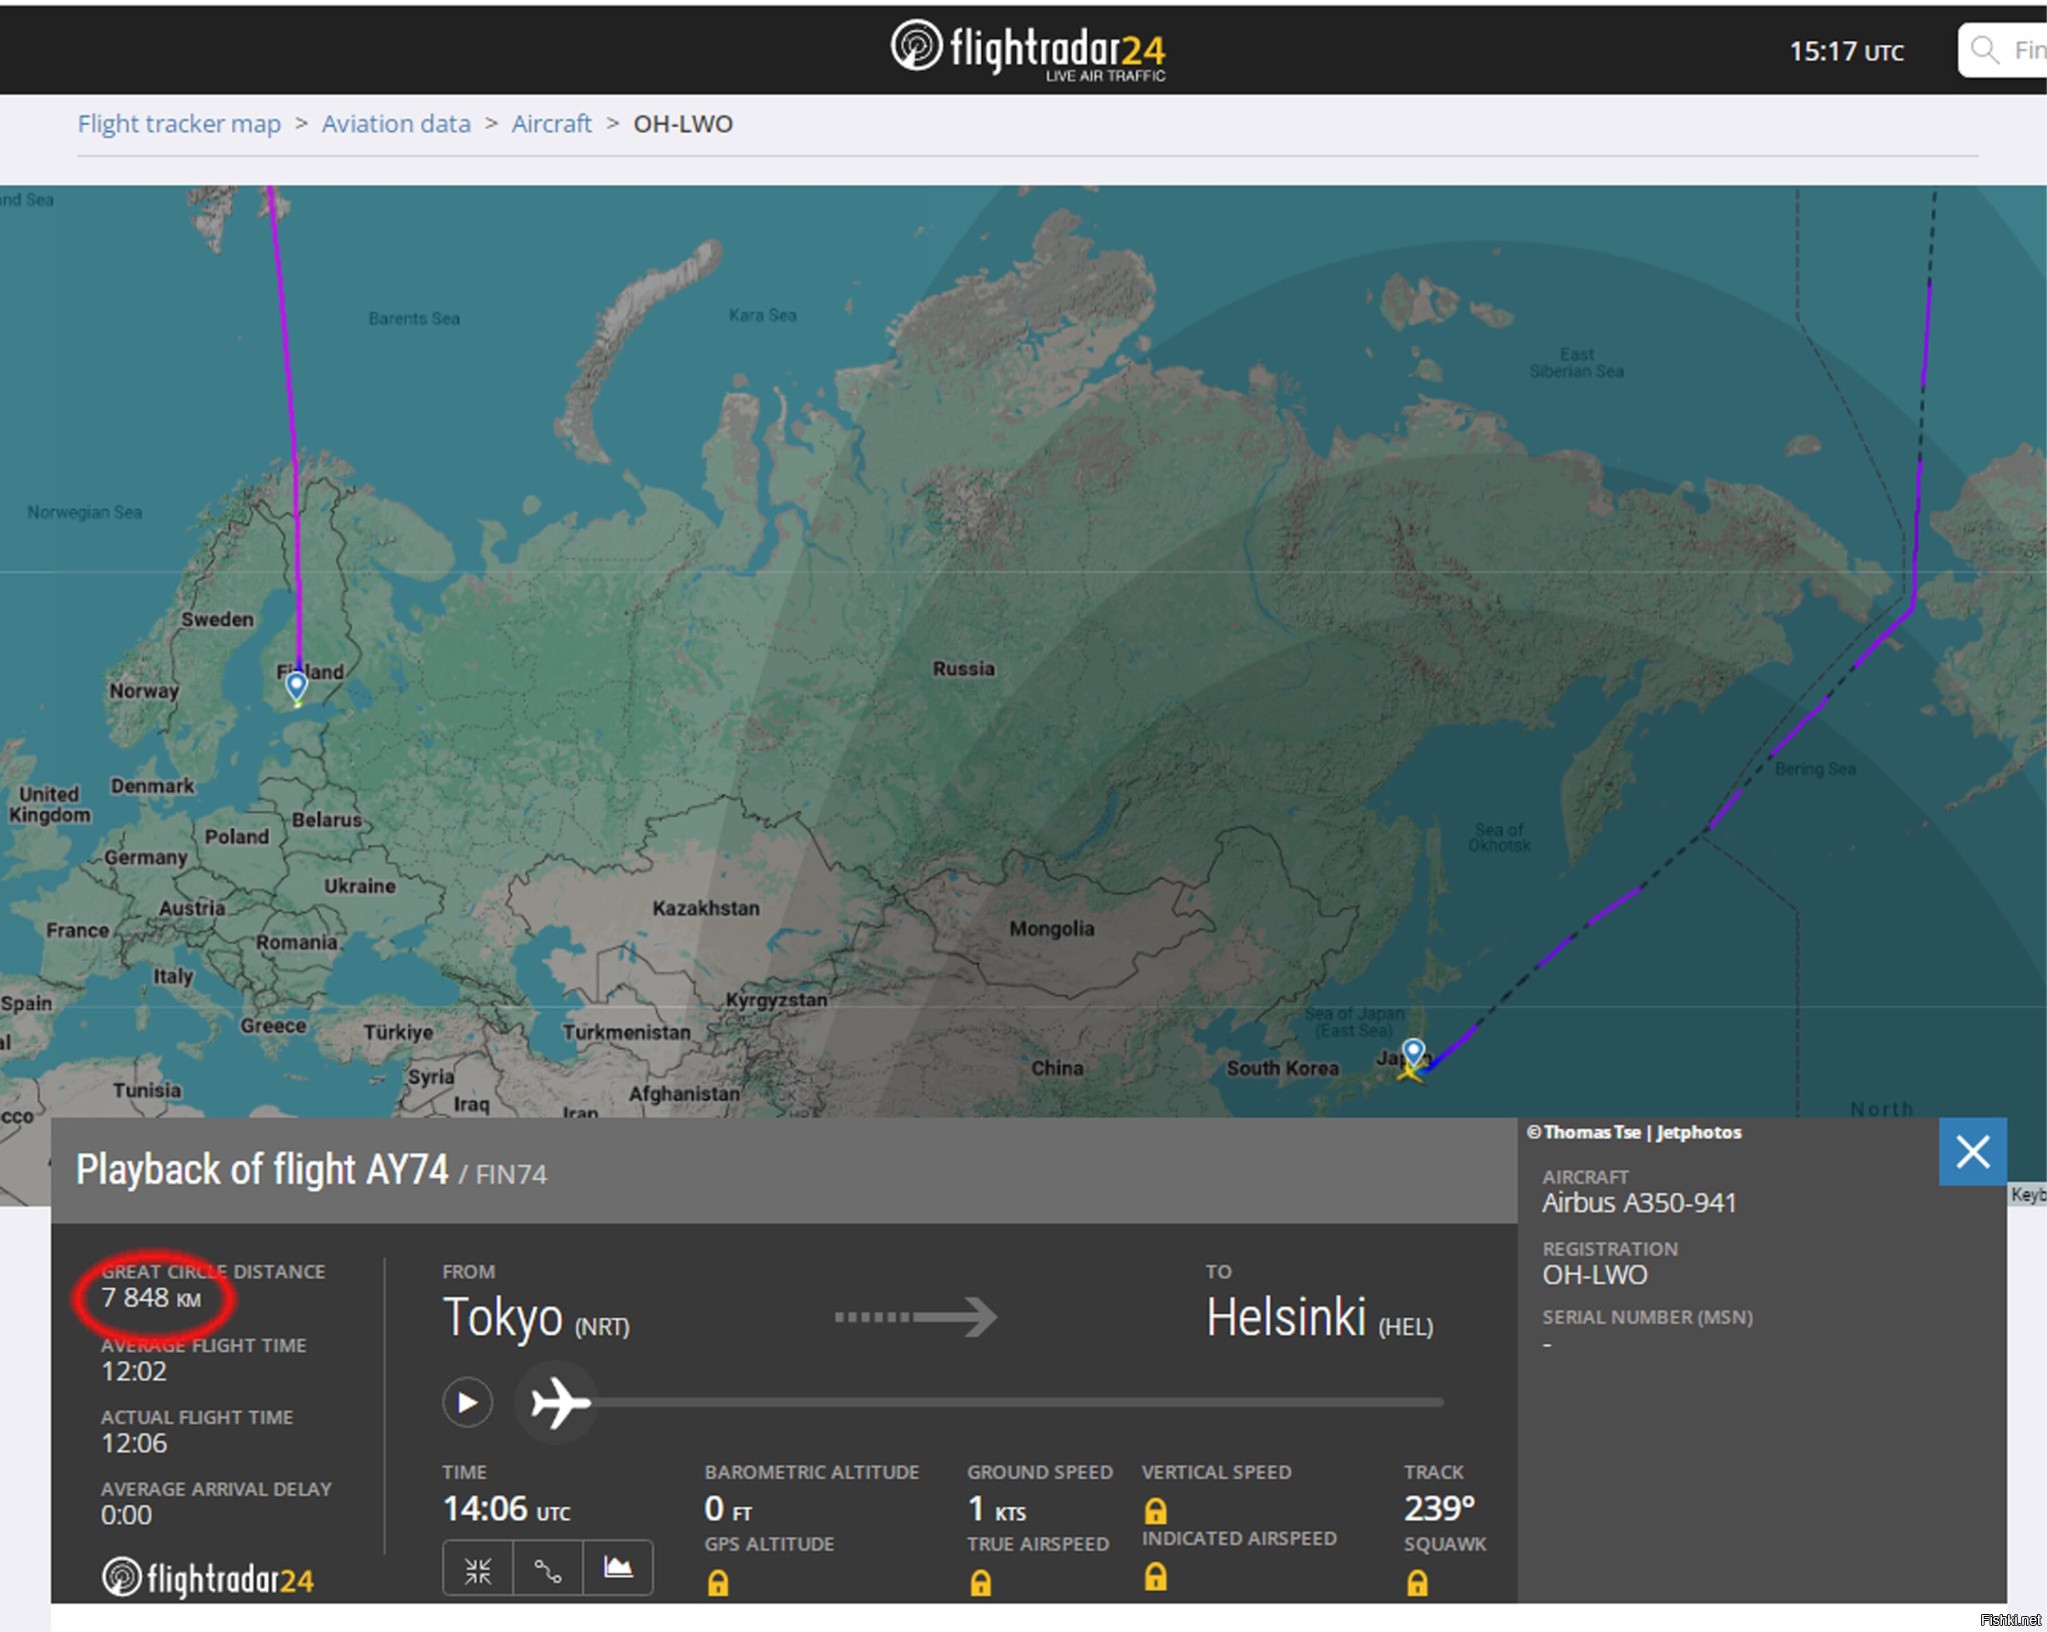Click the lock icon under Vertical Speed
The height and width of the screenshot is (1632, 2047).
click(x=1155, y=1510)
